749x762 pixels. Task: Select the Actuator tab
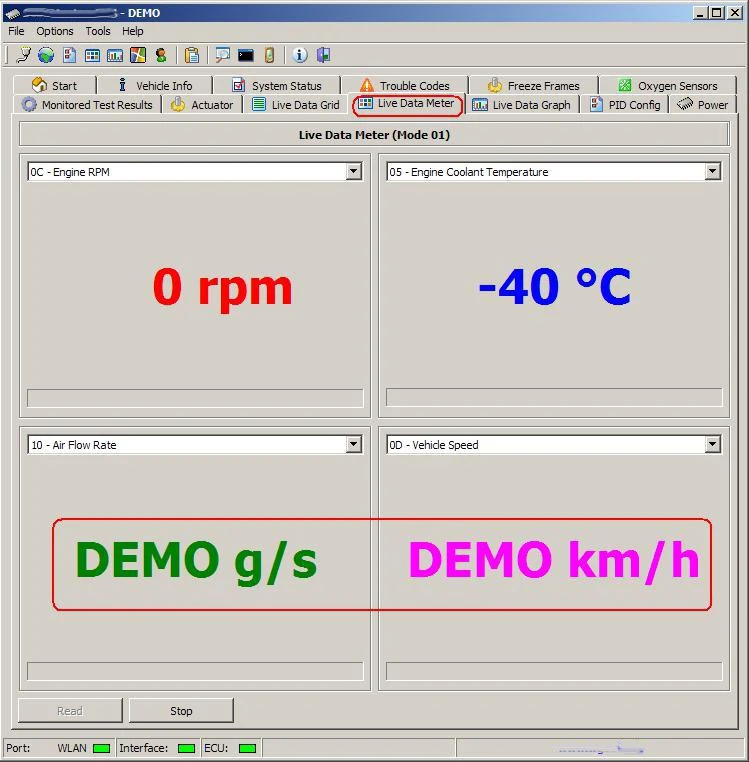tap(202, 104)
